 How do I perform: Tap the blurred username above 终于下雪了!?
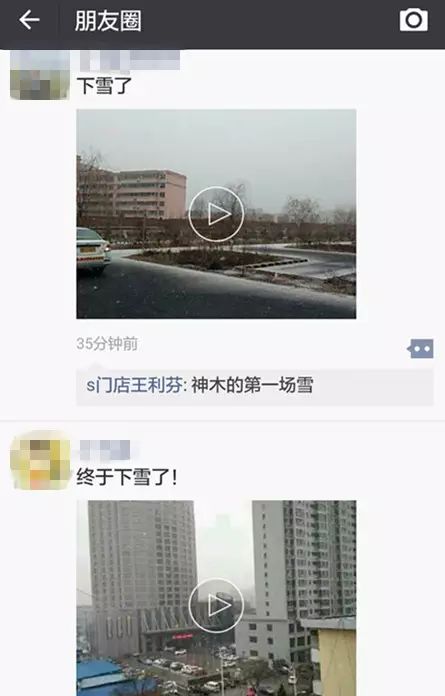pos(106,450)
